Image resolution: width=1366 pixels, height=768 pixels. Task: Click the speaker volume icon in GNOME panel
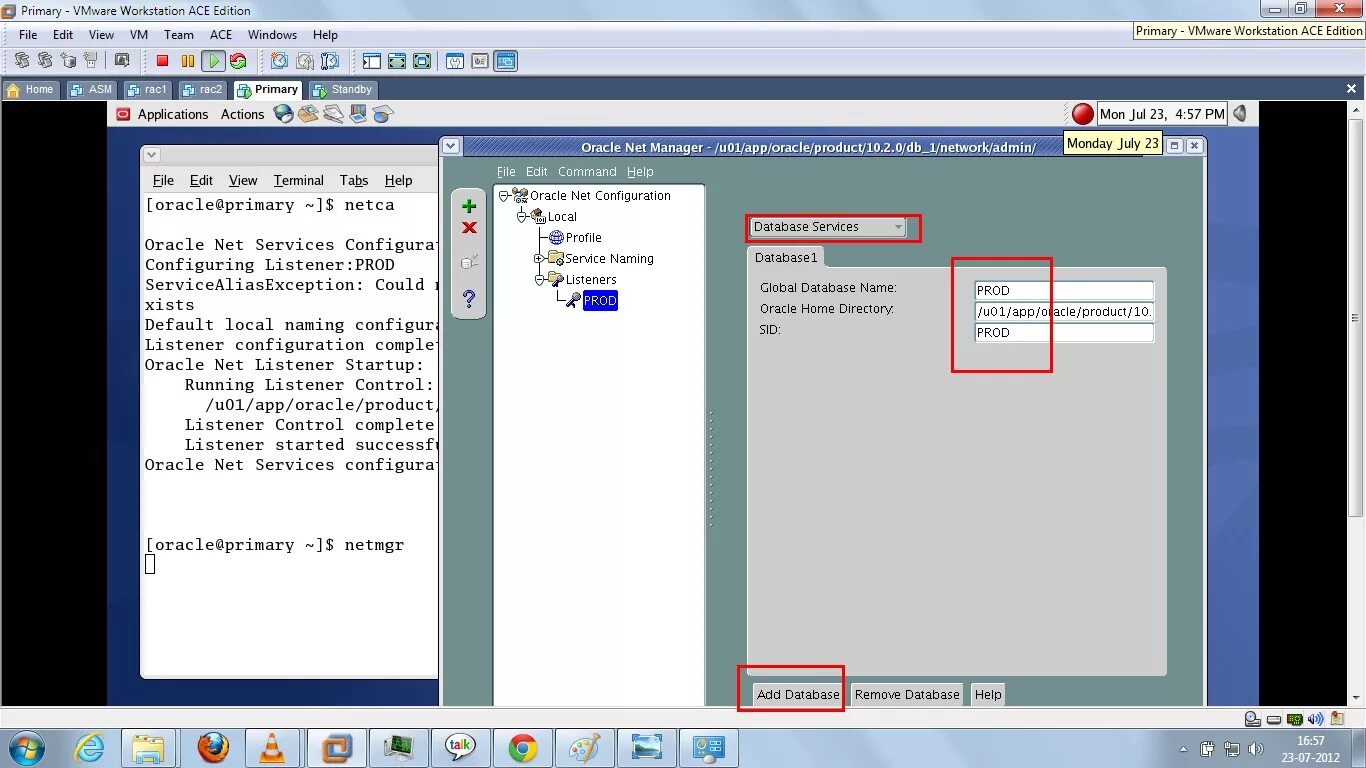1241,114
